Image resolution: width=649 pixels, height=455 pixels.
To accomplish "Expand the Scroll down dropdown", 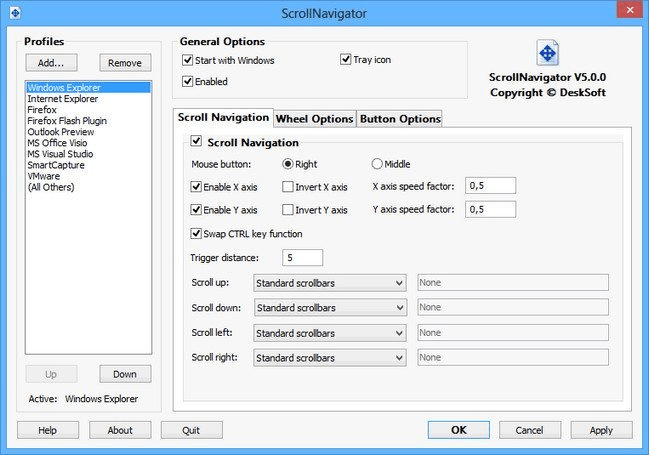I will pyautogui.click(x=330, y=307).
